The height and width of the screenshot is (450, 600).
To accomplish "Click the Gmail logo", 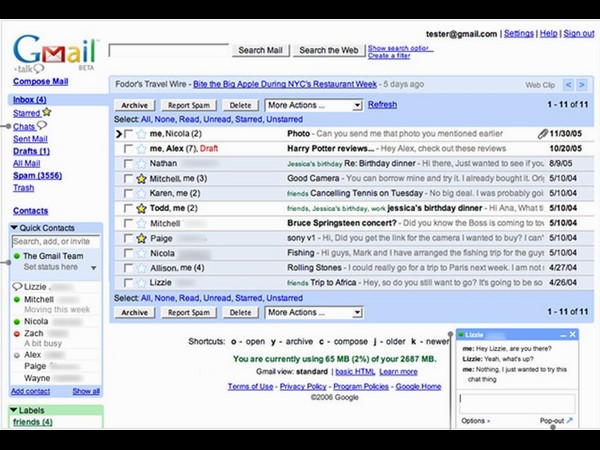I will 53,50.
